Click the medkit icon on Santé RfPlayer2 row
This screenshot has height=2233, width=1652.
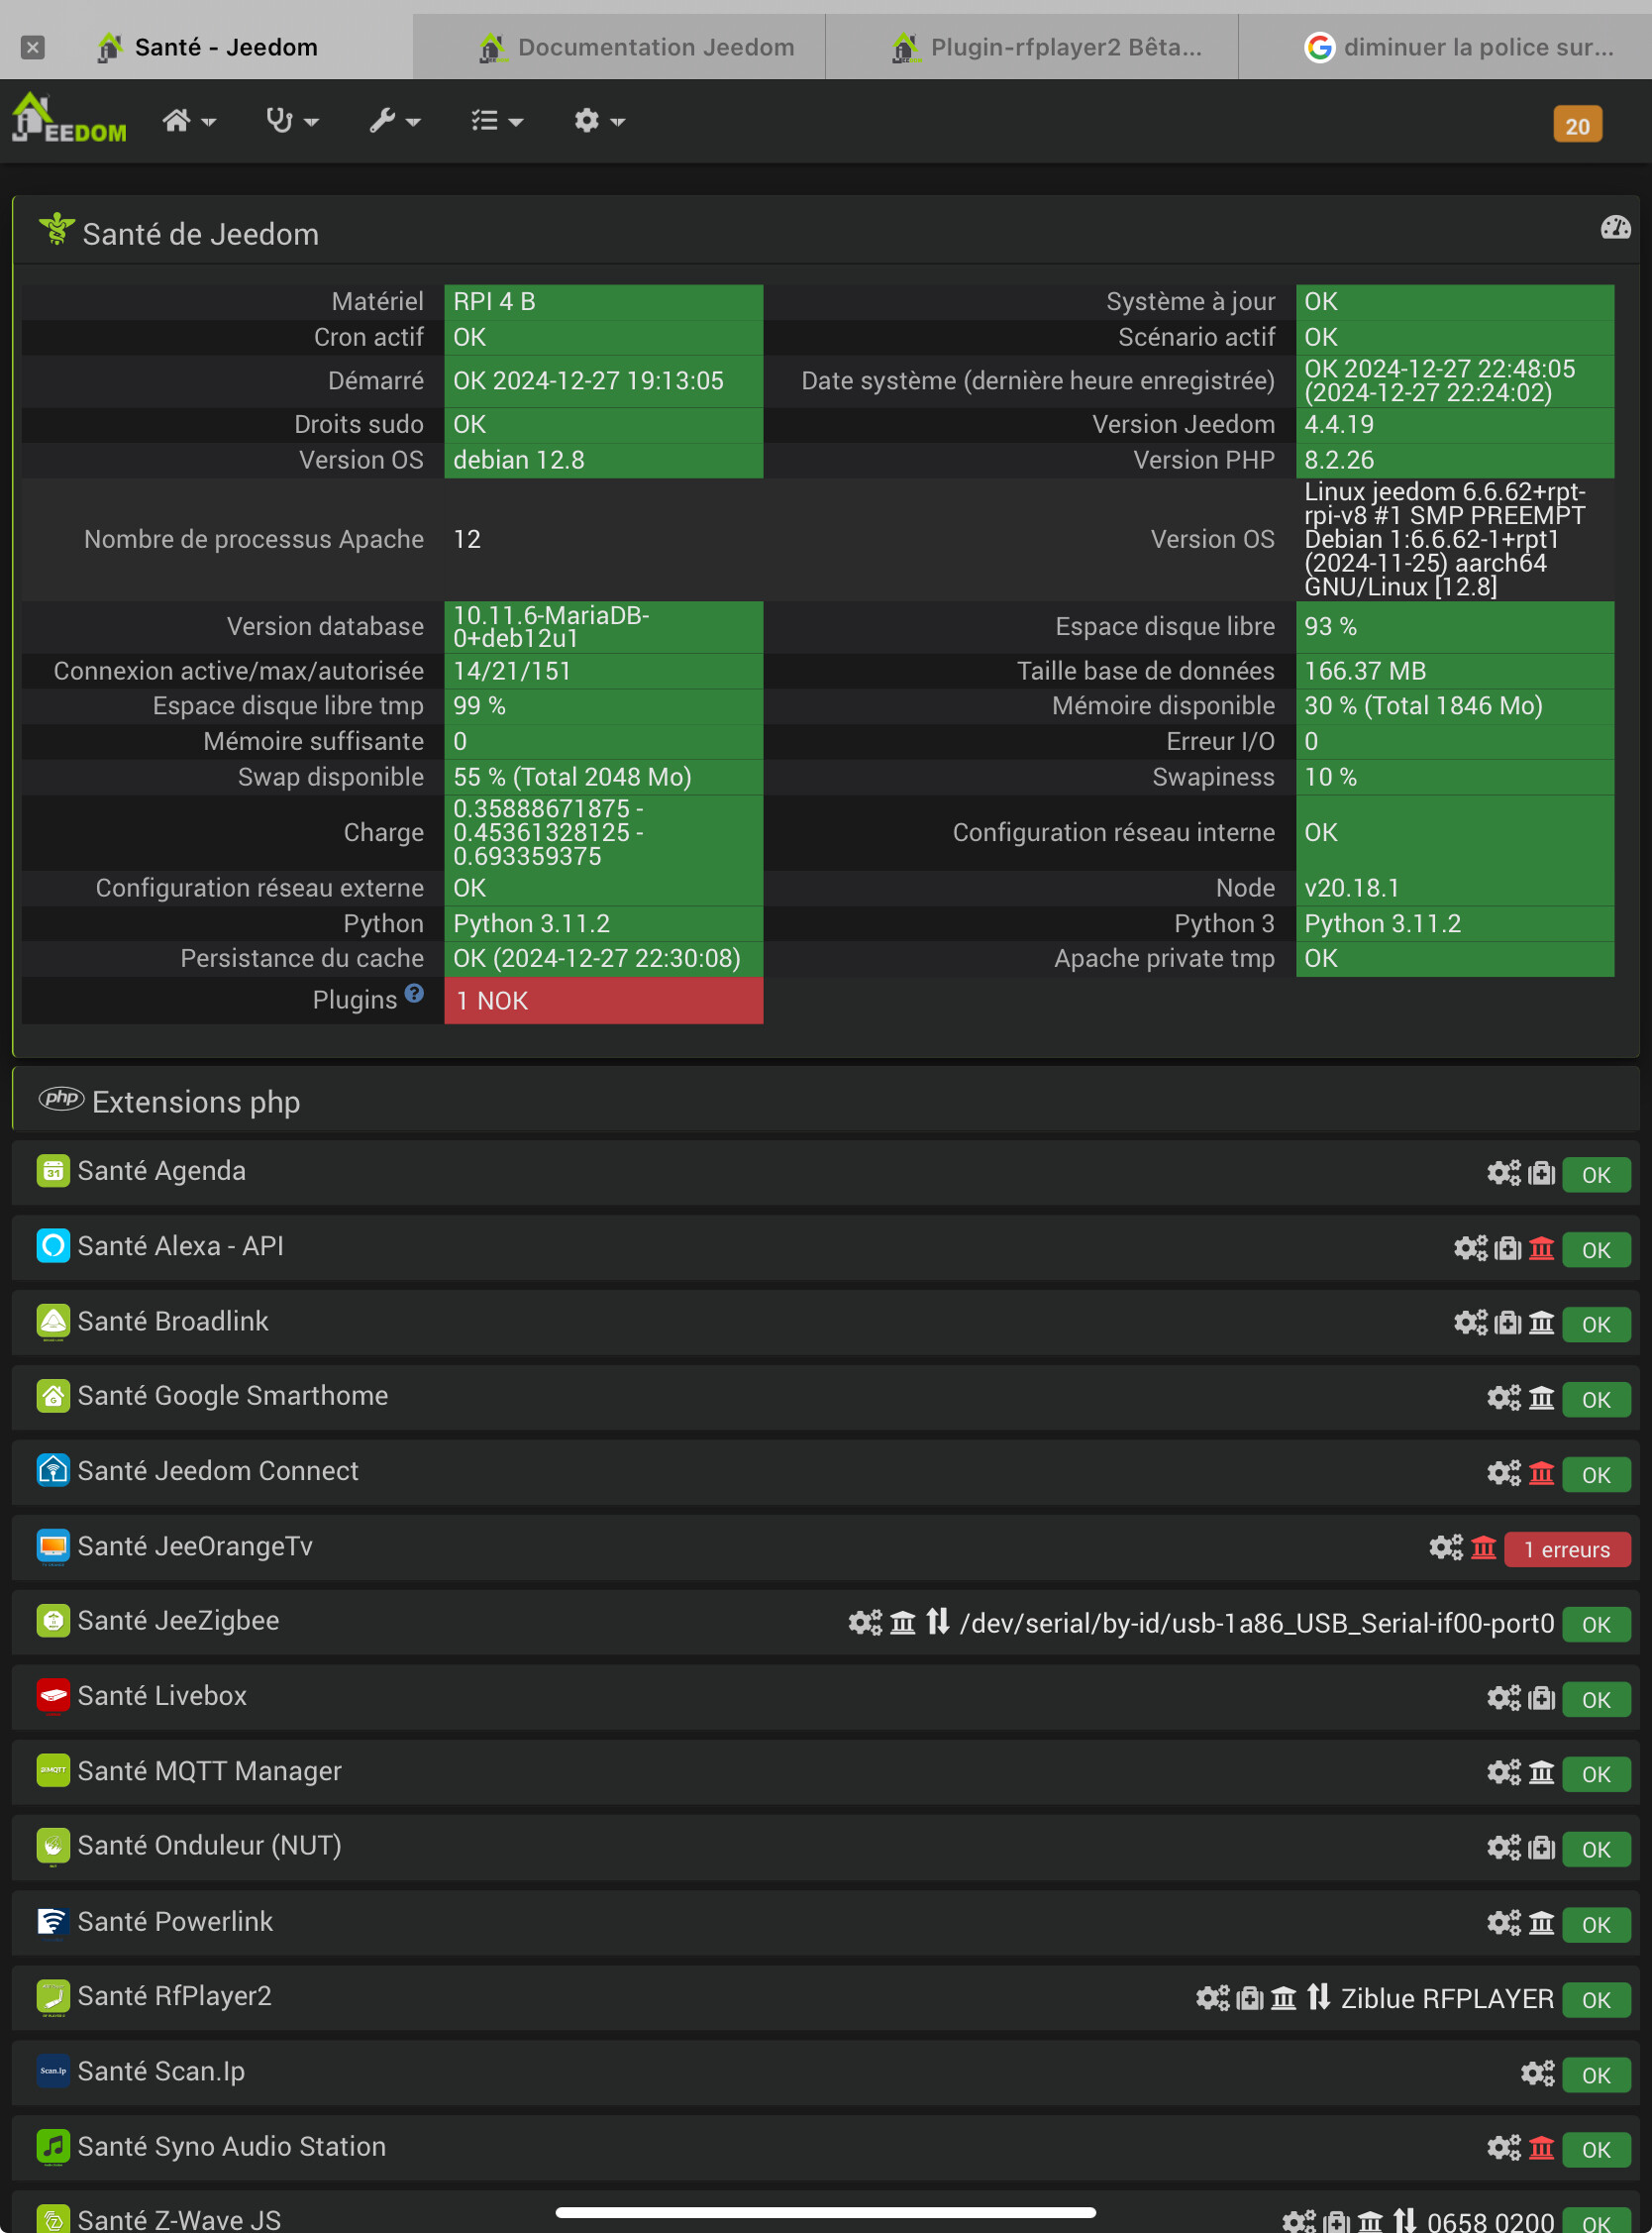coord(1250,1998)
